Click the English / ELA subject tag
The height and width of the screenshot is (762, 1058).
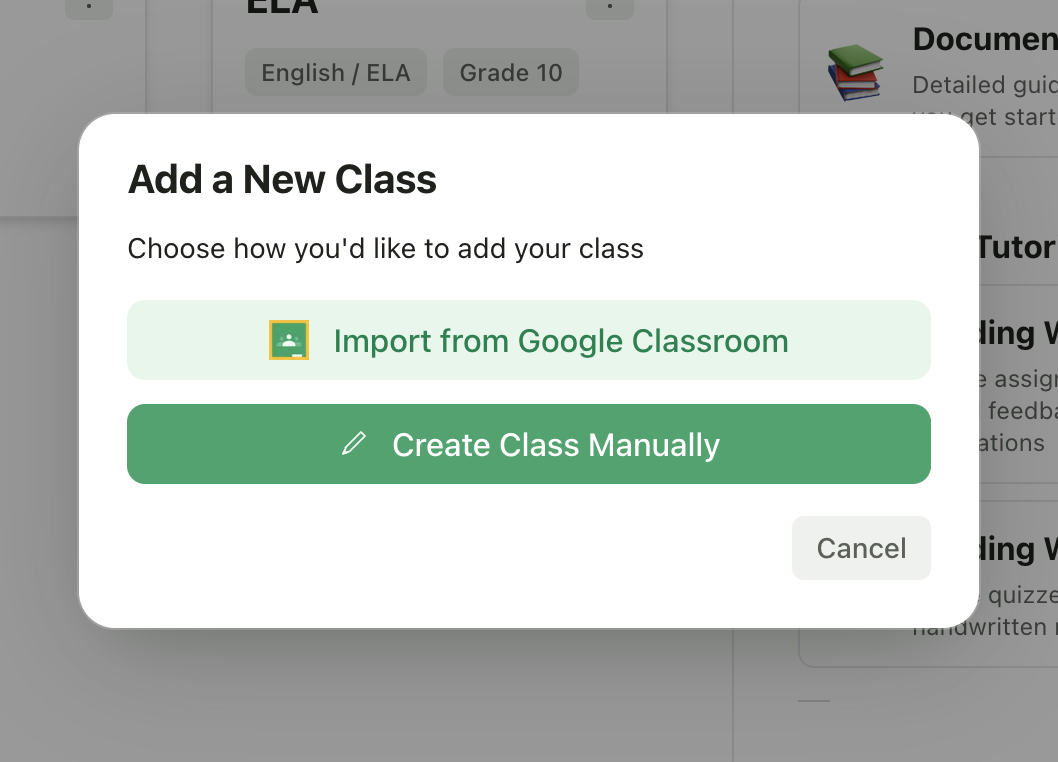pos(335,72)
